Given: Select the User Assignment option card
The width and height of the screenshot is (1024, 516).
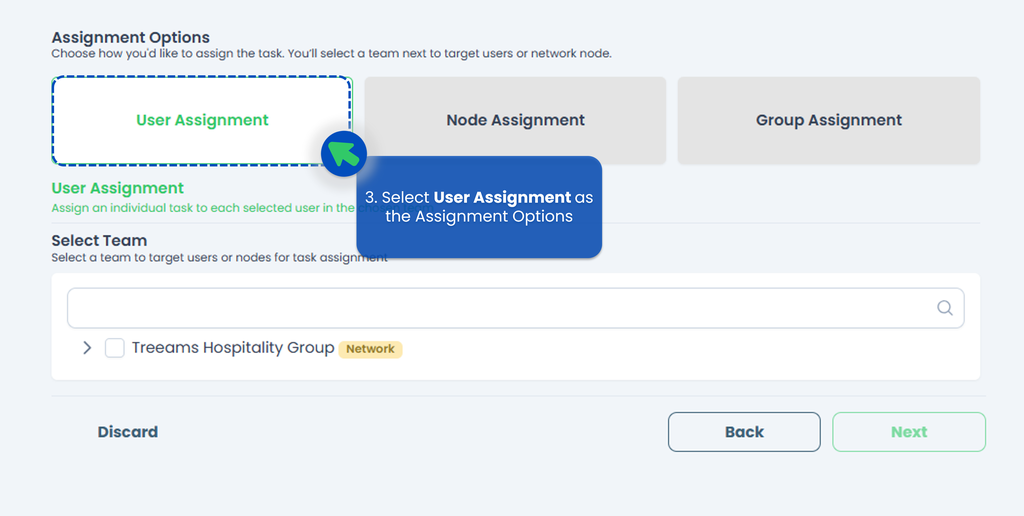Looking at the screenshot, I should point(202,121).
